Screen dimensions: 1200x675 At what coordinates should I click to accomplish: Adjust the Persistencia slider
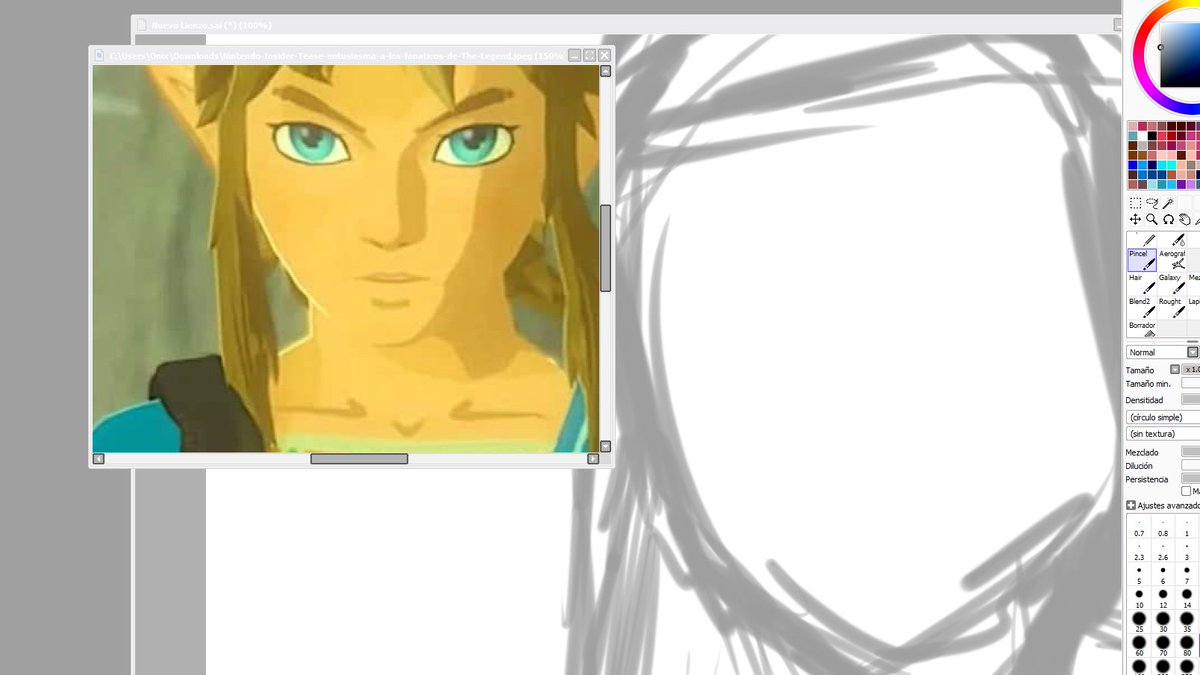pos(1191,479)
